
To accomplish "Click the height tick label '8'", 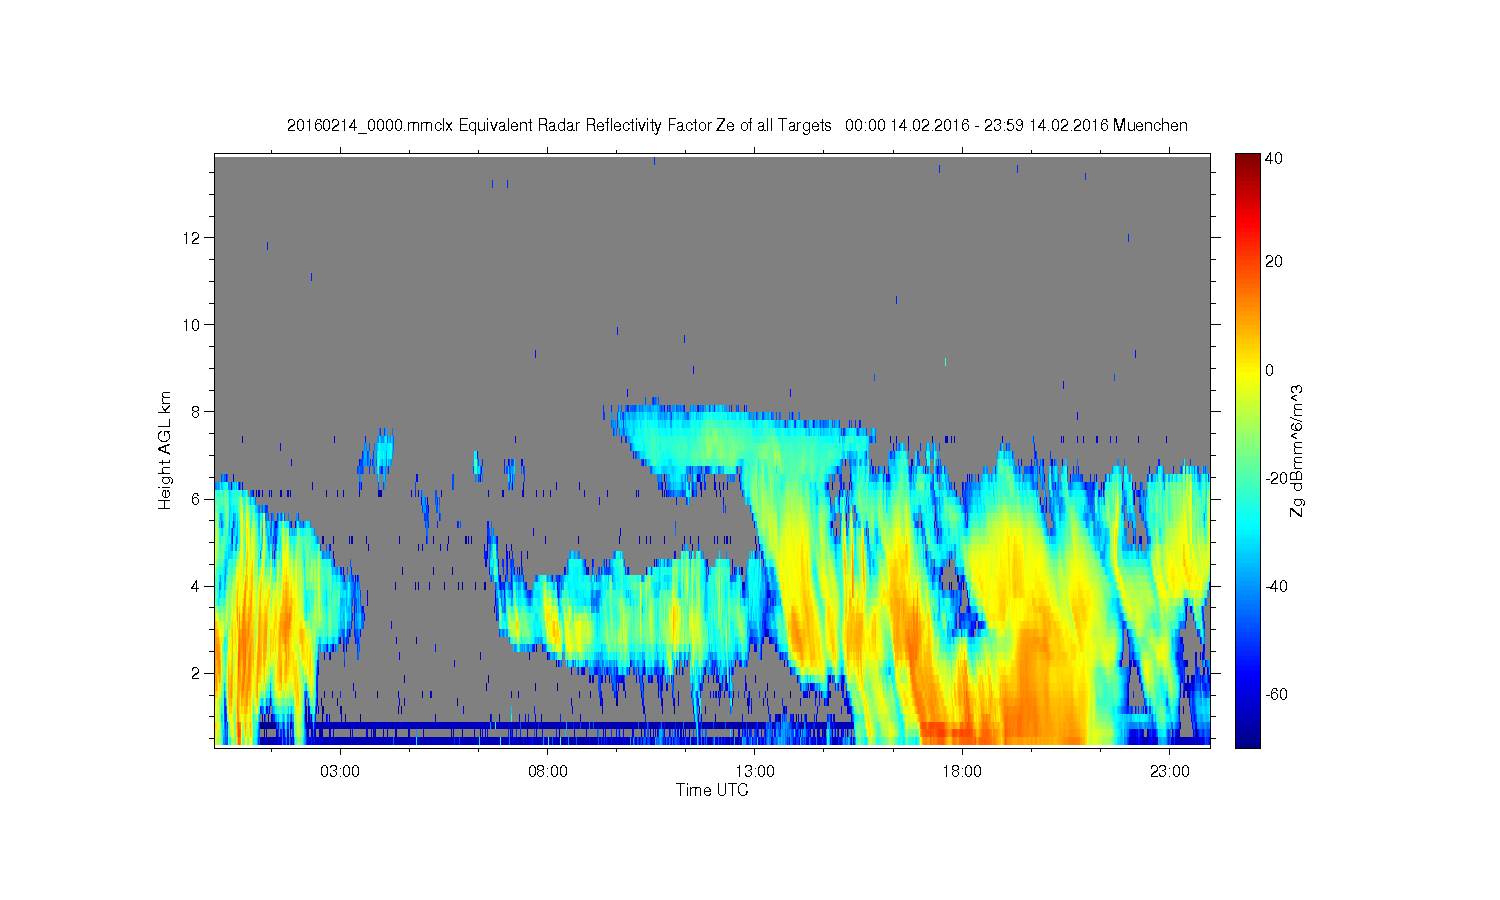I will pos(197,411).
